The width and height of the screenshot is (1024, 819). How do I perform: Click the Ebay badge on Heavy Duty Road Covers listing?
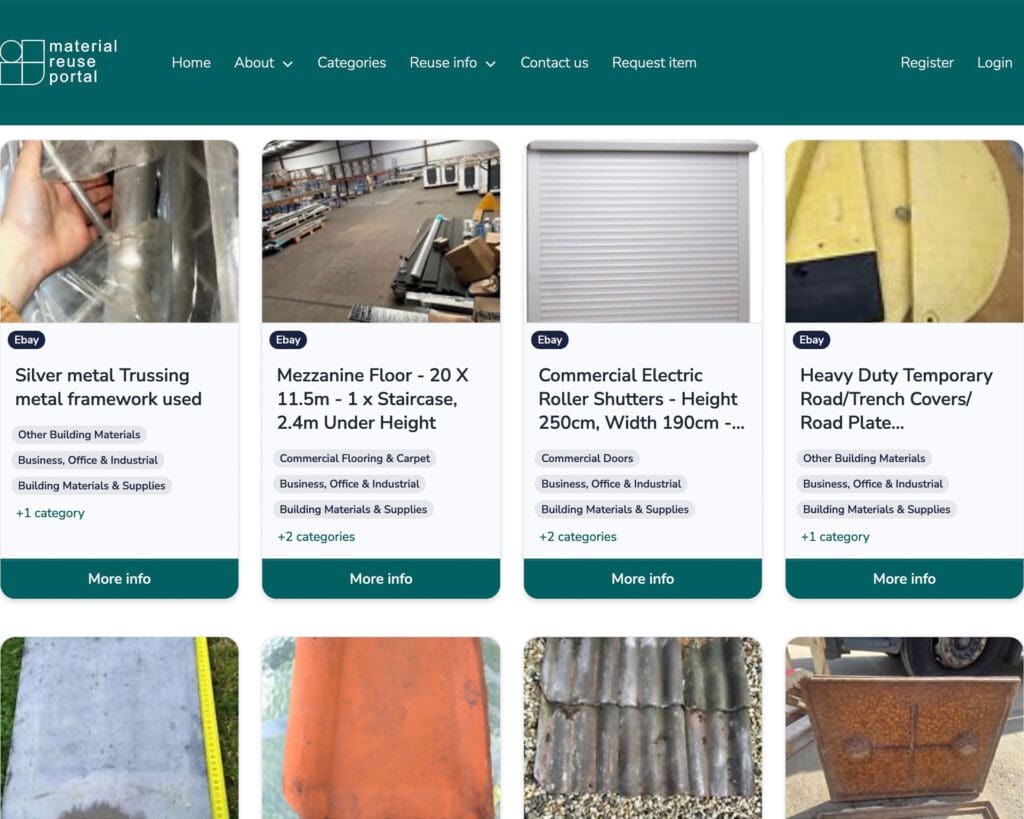tap(811, 340)
